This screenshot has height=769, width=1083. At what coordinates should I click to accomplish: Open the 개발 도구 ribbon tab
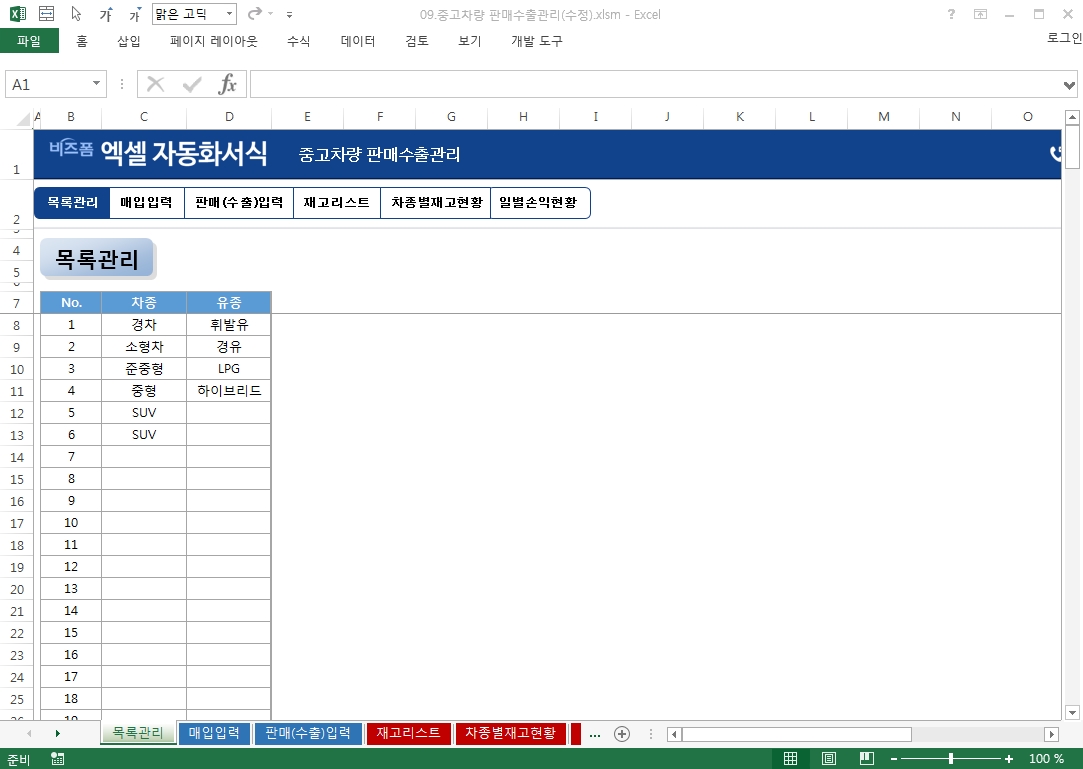537,41
